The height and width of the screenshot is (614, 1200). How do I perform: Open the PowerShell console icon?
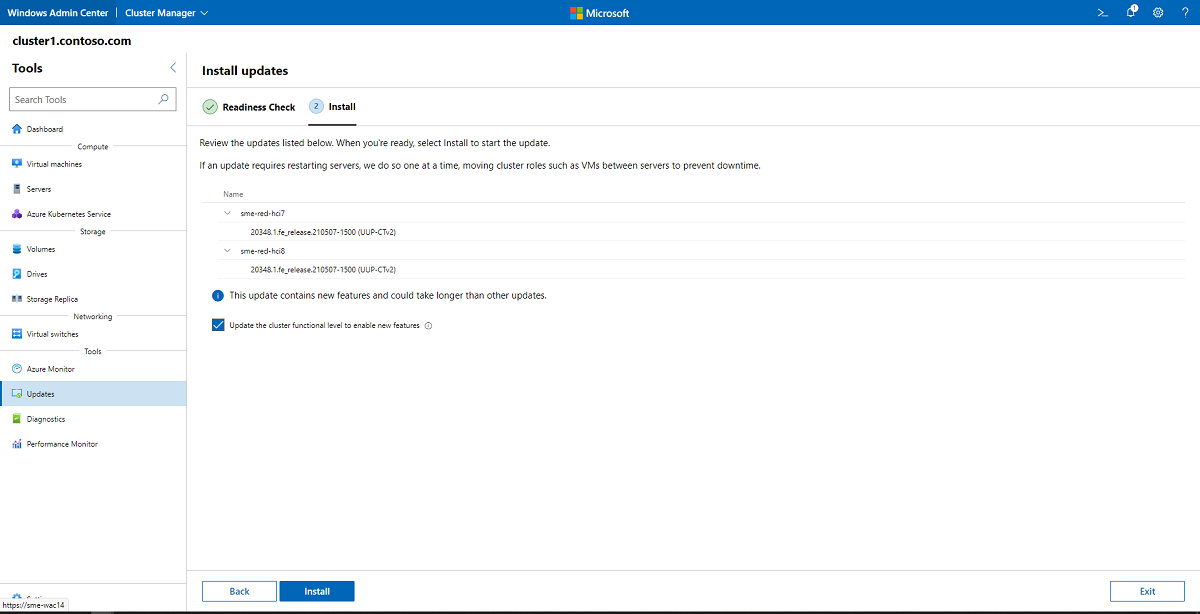pos(1102,12)
